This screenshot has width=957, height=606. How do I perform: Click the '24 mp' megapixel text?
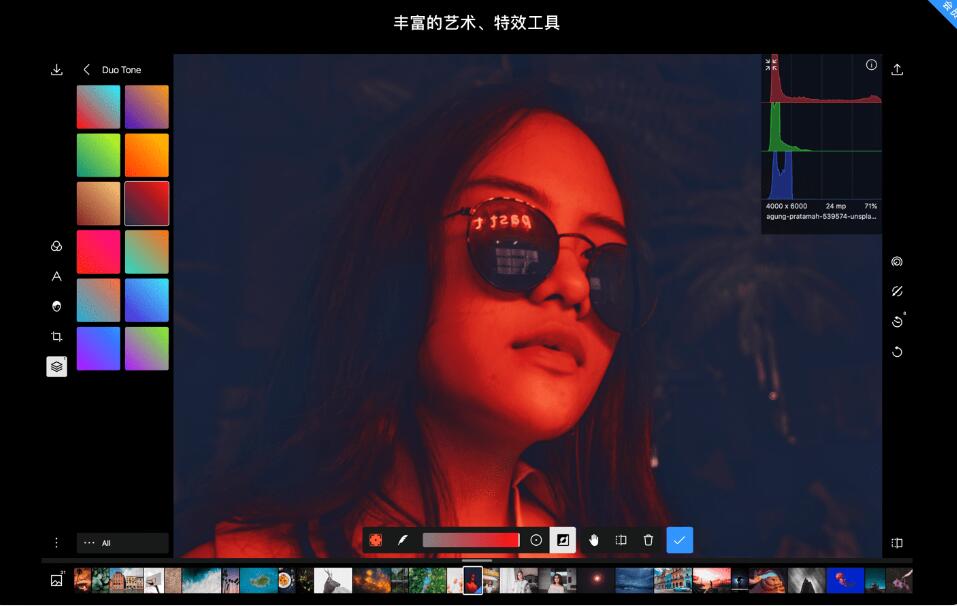click(x=836, y=206)
